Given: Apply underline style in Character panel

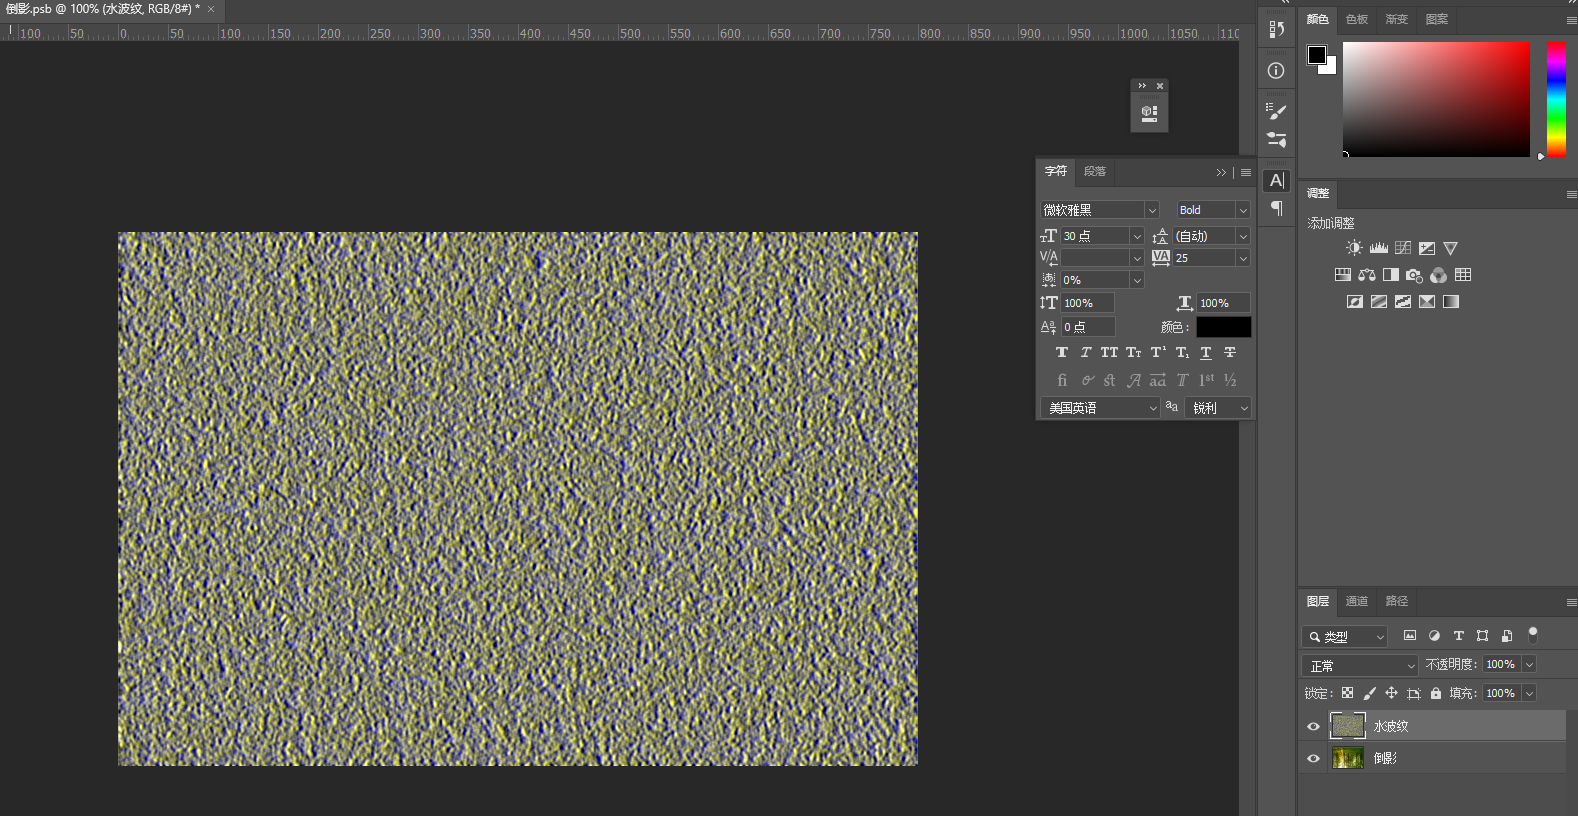Looking at the screenshot, I should [x=1206, y=353].
